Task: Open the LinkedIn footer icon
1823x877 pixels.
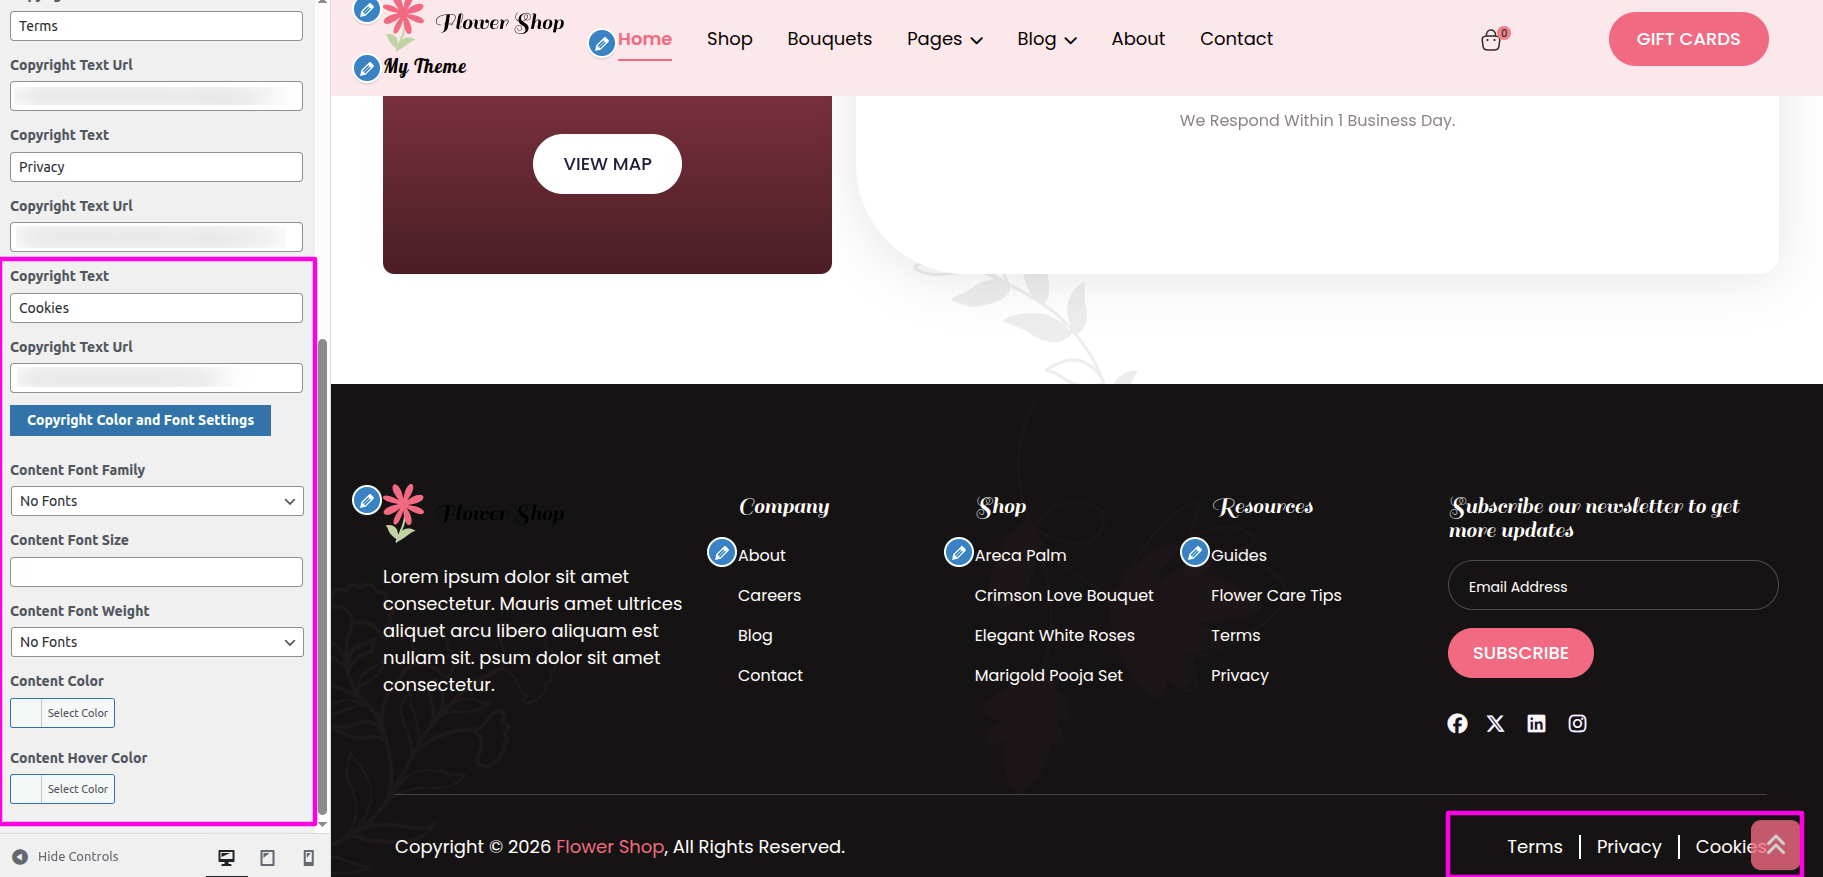Action: coord(1536,723)
